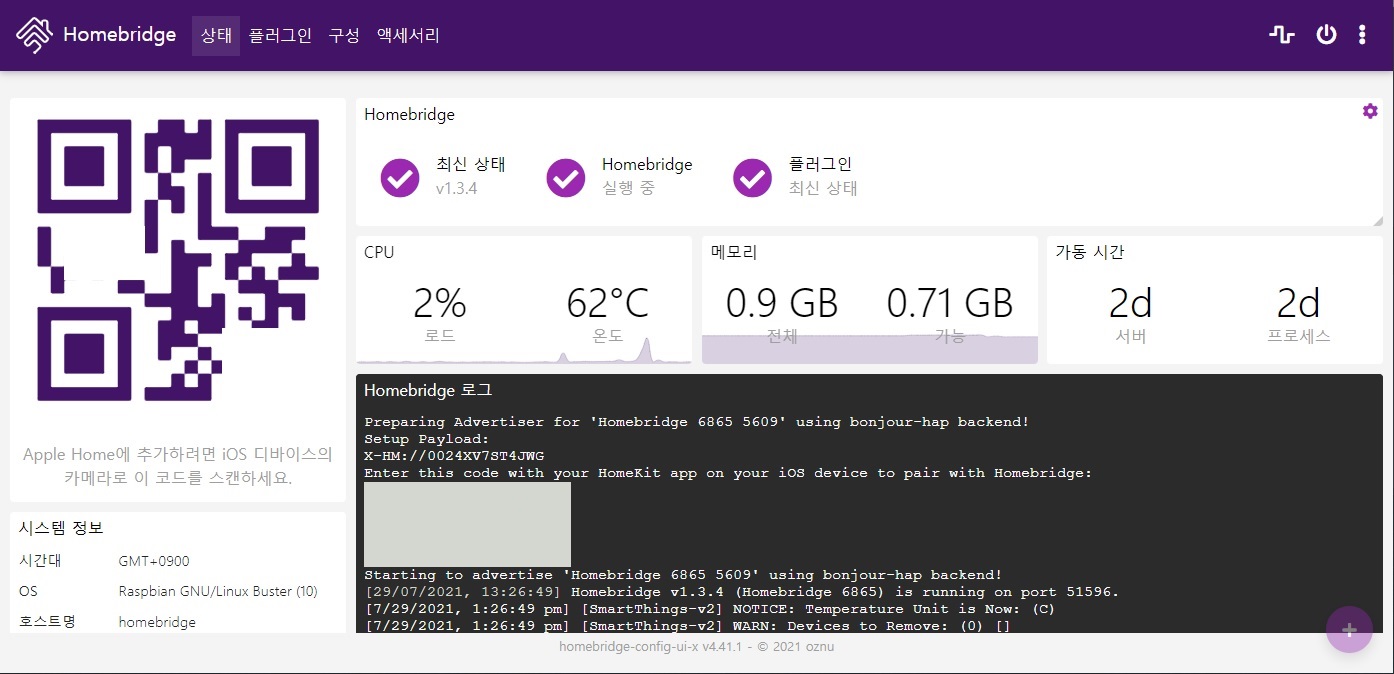Viewport: 1394px width, 674px height.
Task: Click the checkmark icon for 최신 상태
Action: [x=400, y=178]
